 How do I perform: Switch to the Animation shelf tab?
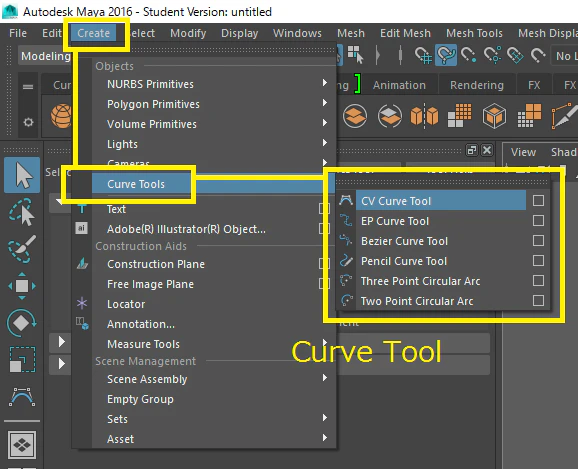point(399,85)
